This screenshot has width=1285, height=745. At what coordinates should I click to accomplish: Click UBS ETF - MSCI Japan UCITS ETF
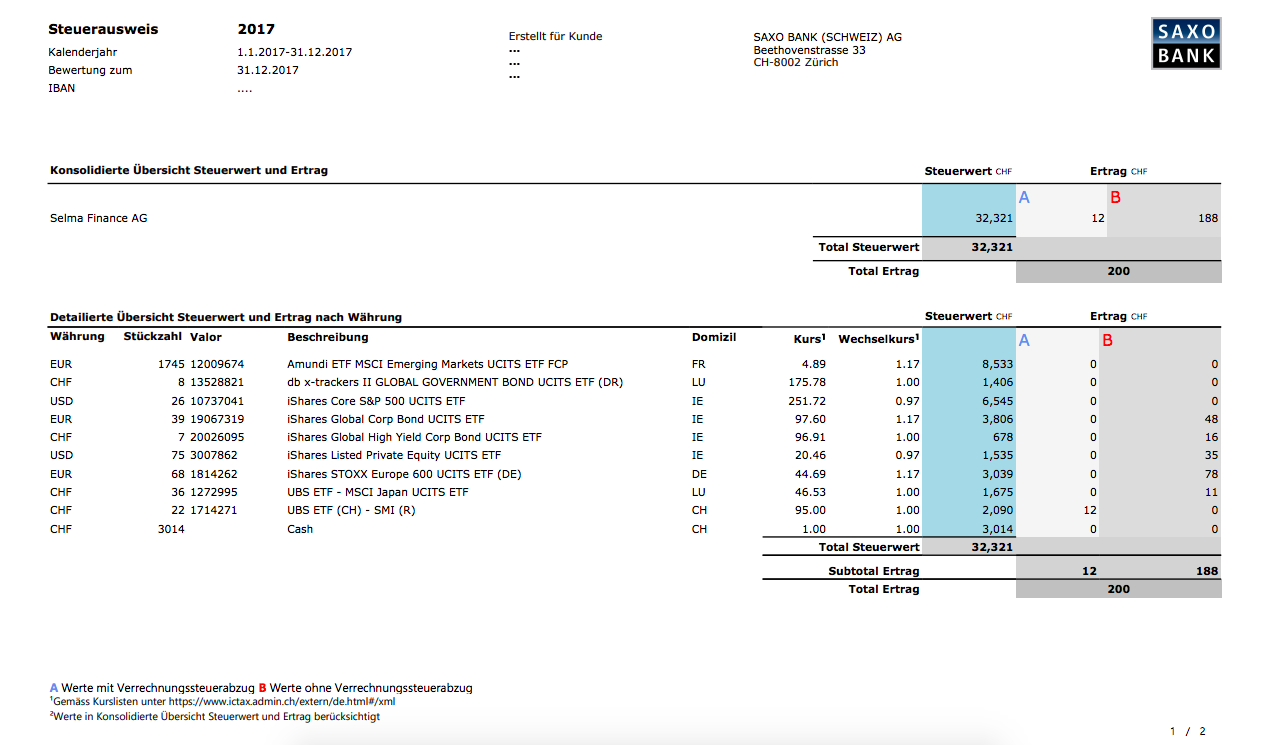(378, 492)
